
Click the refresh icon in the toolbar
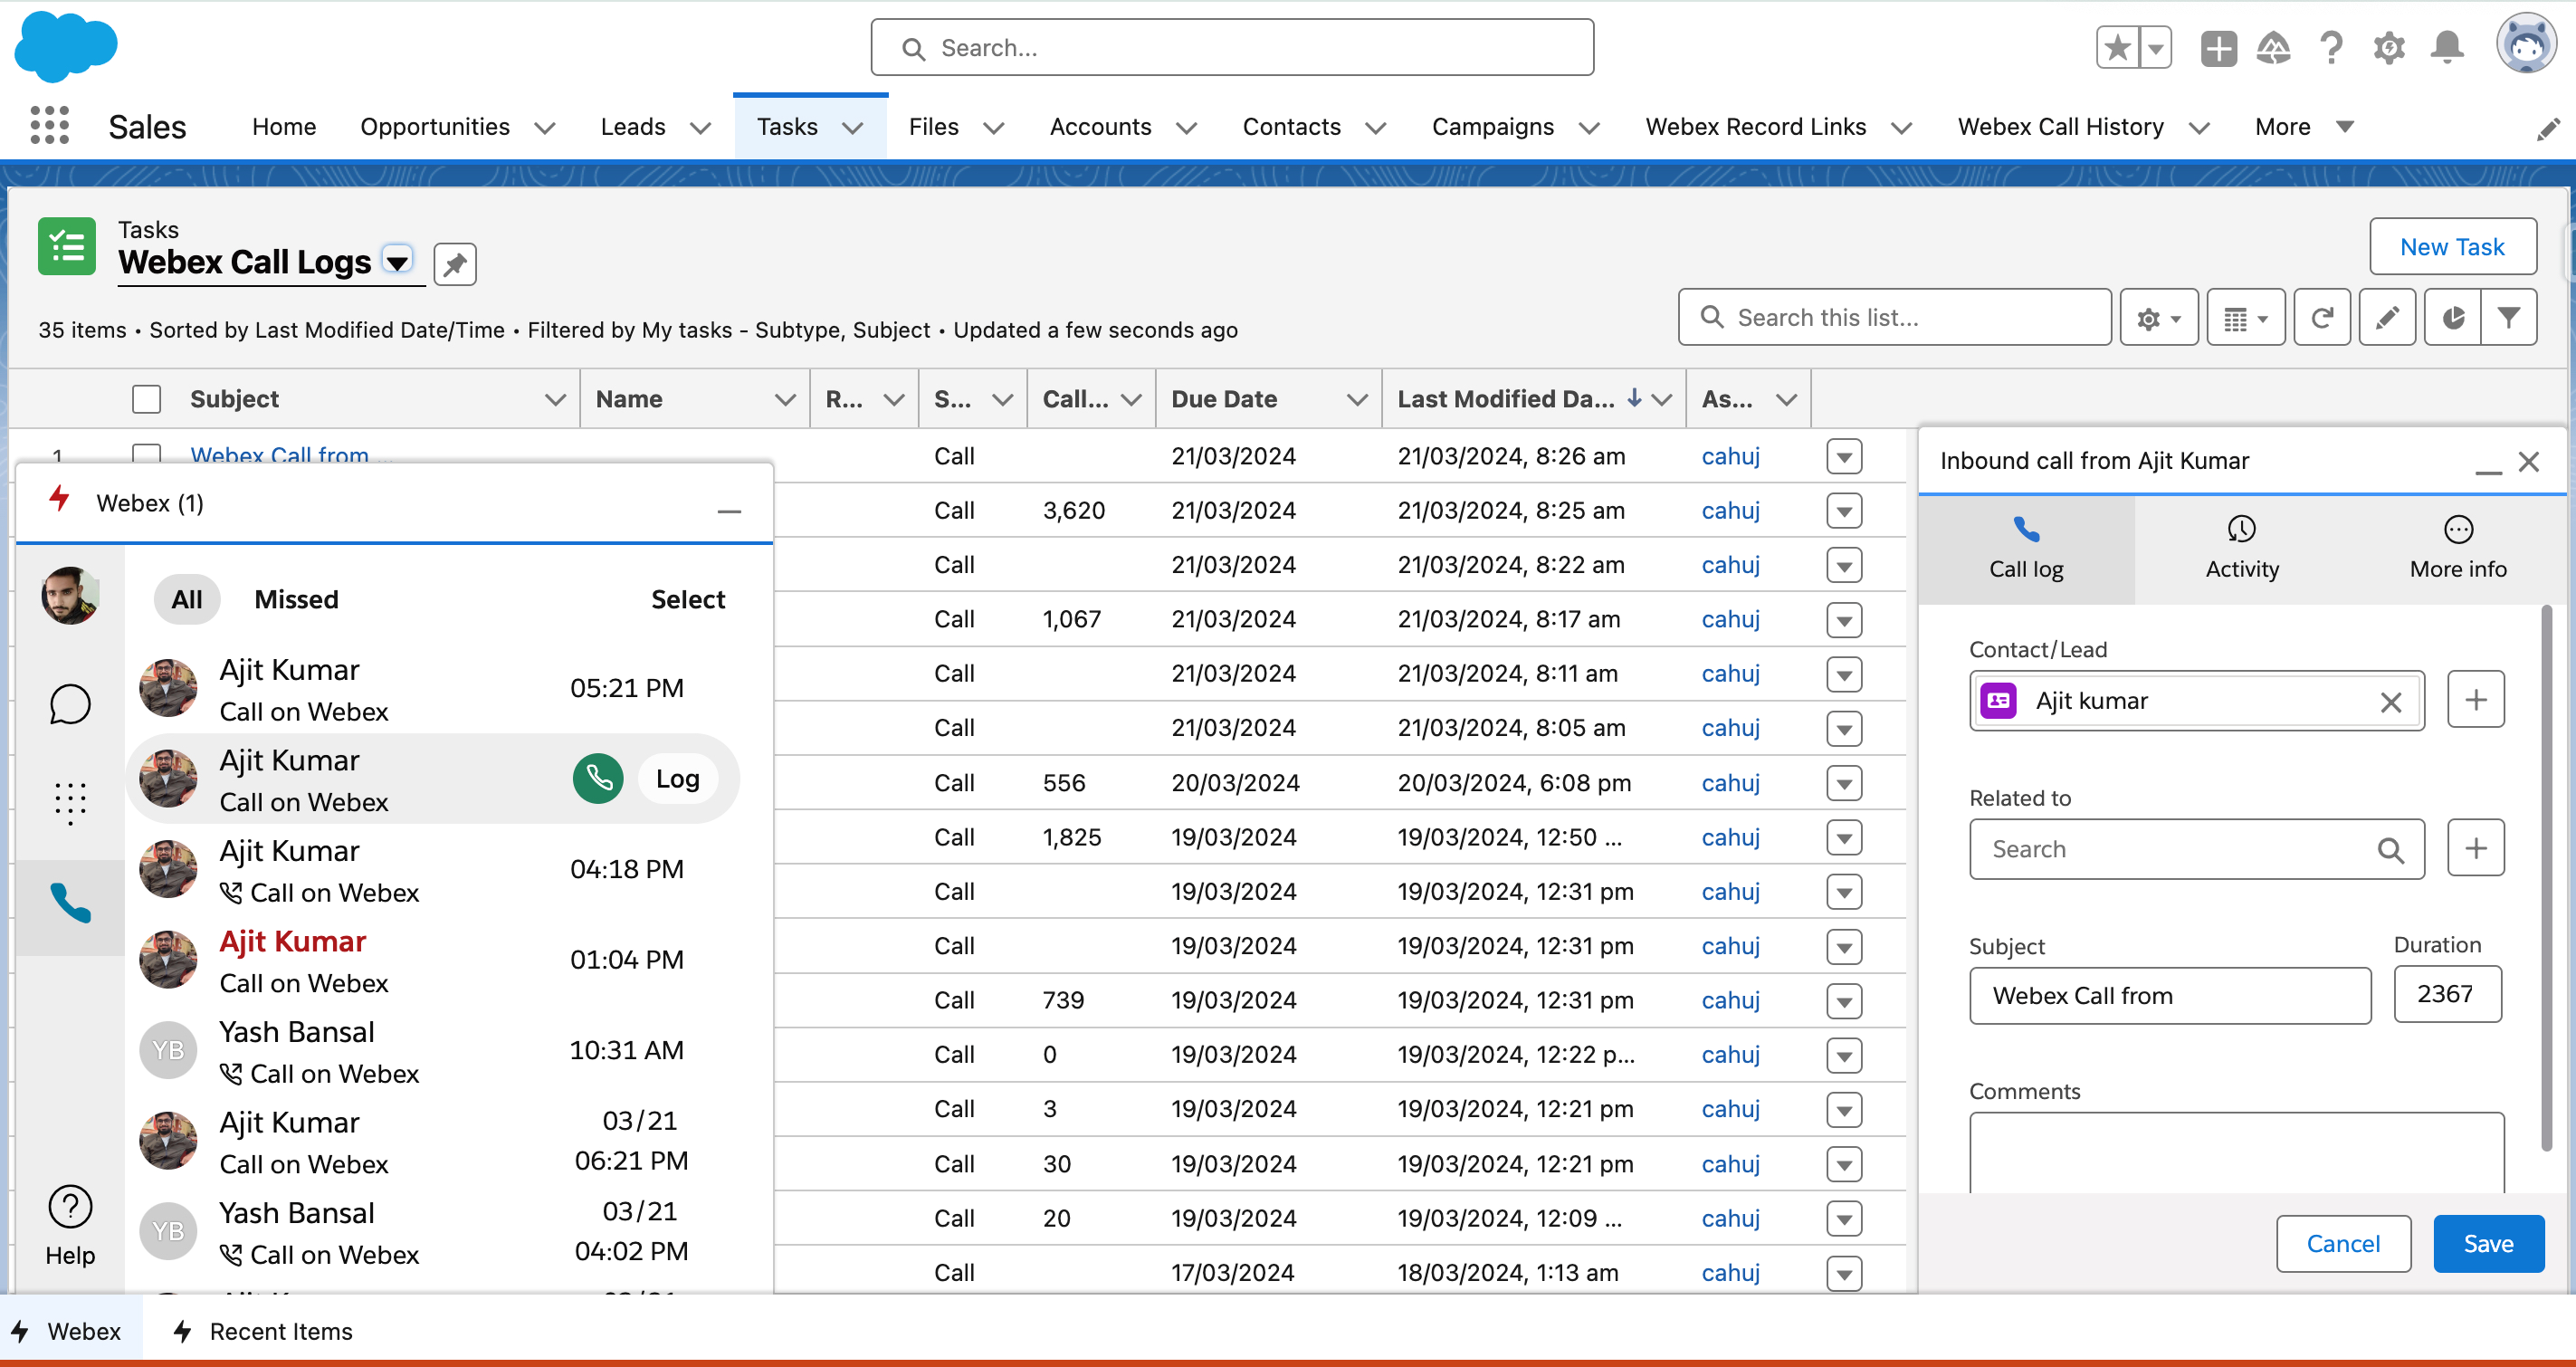pyautogui.click(x=2323, y=317)
